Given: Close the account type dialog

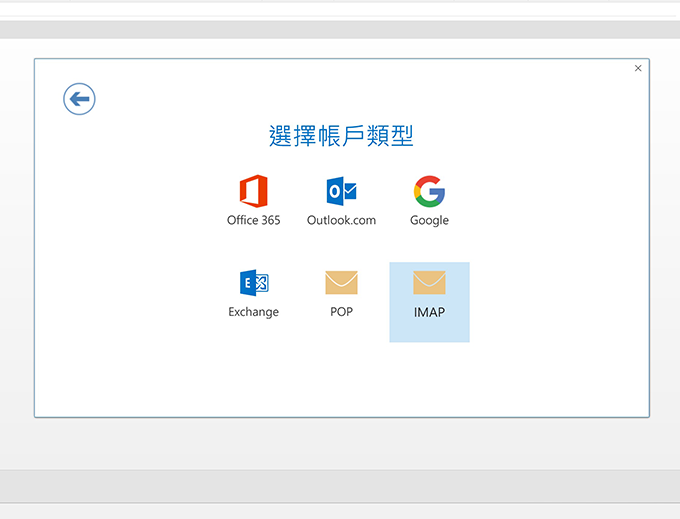Looking at the screenshot, I should [638, 68].
